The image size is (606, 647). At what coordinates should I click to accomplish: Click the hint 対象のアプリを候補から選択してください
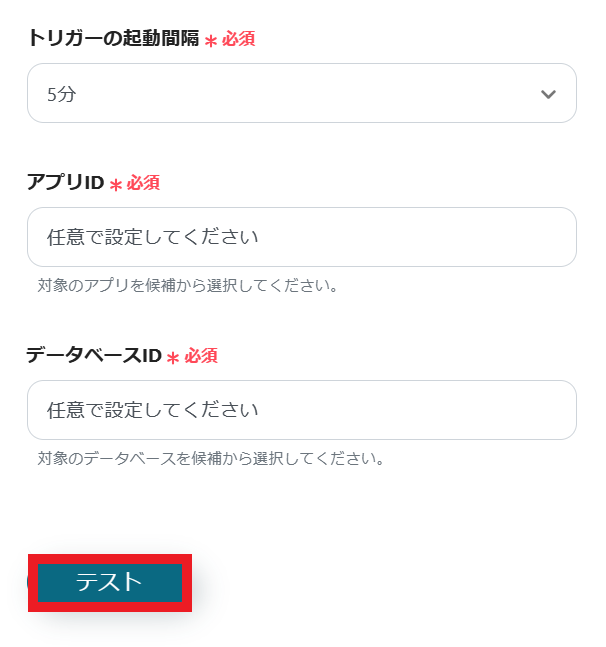tap(187, 286)
